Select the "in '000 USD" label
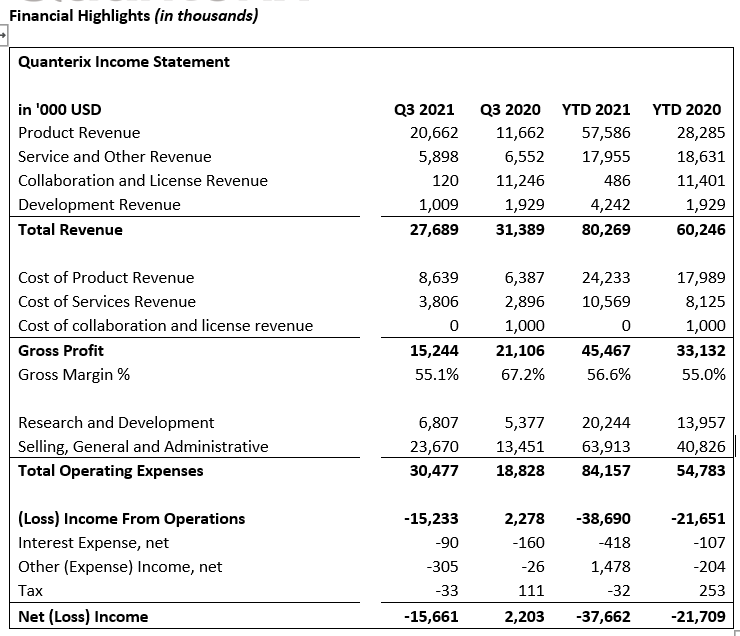 tap(59, 109)
